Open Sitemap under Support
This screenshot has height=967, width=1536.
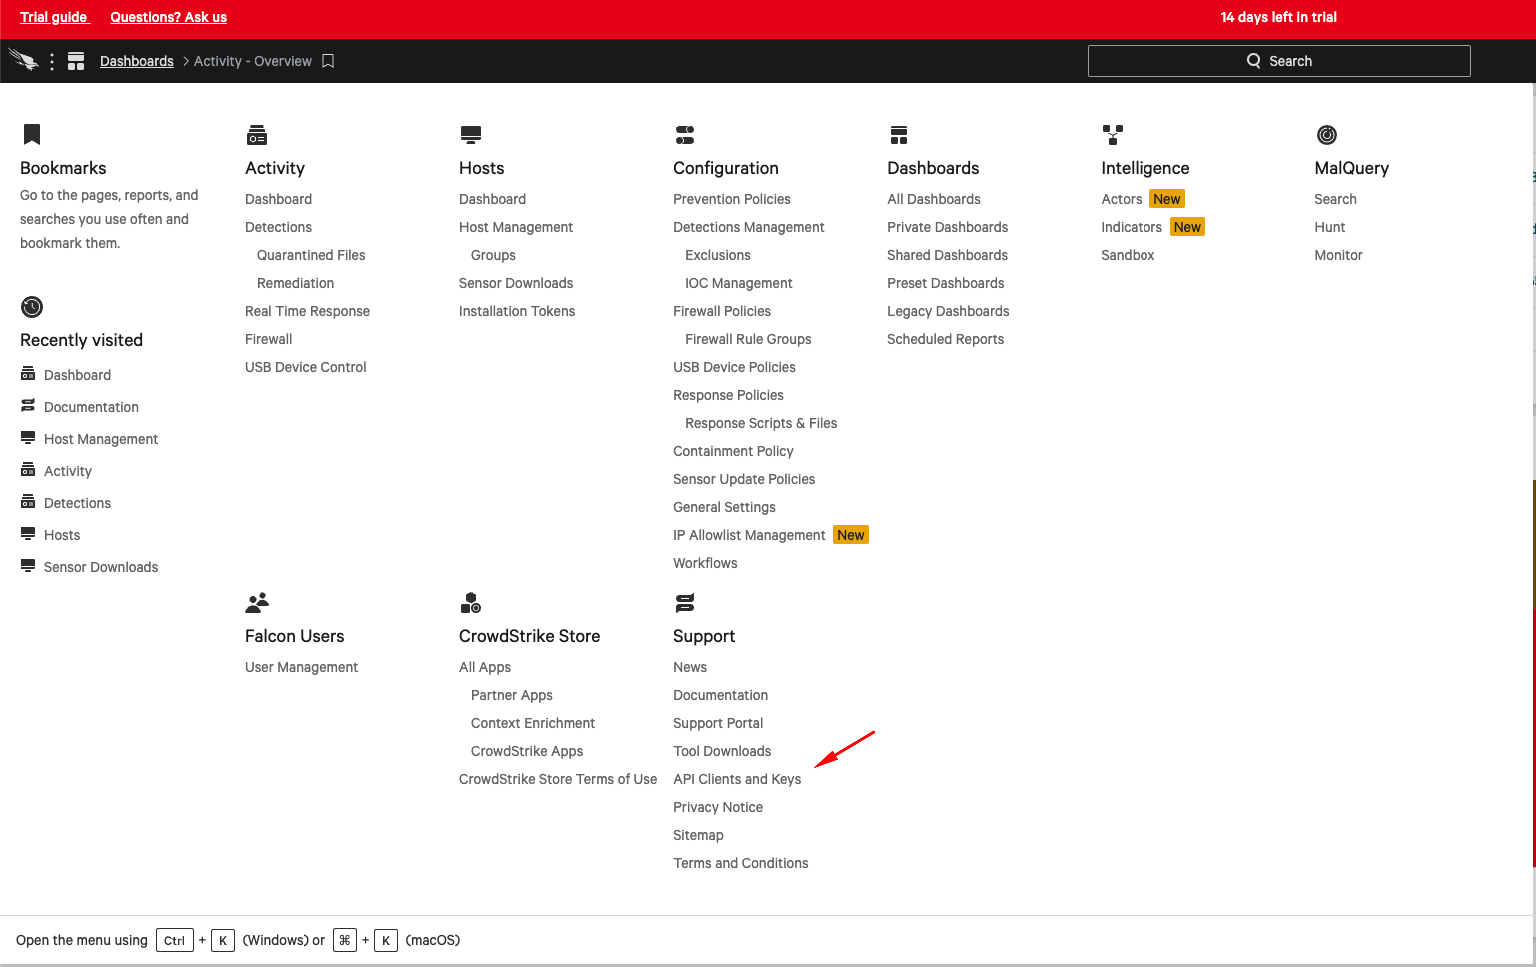coord(698,835)
